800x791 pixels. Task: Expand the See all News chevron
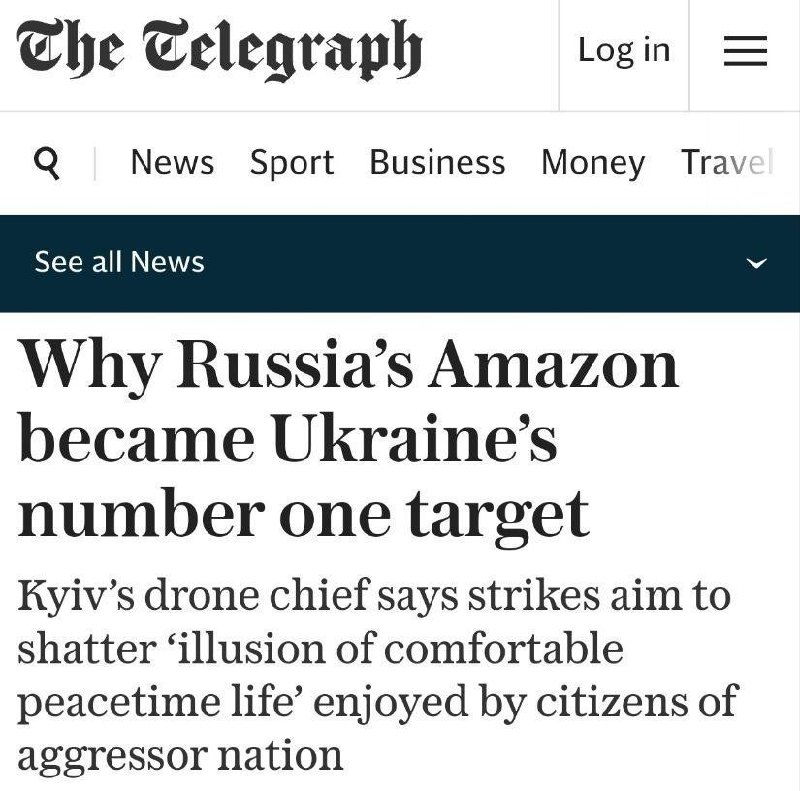[756, 263]
